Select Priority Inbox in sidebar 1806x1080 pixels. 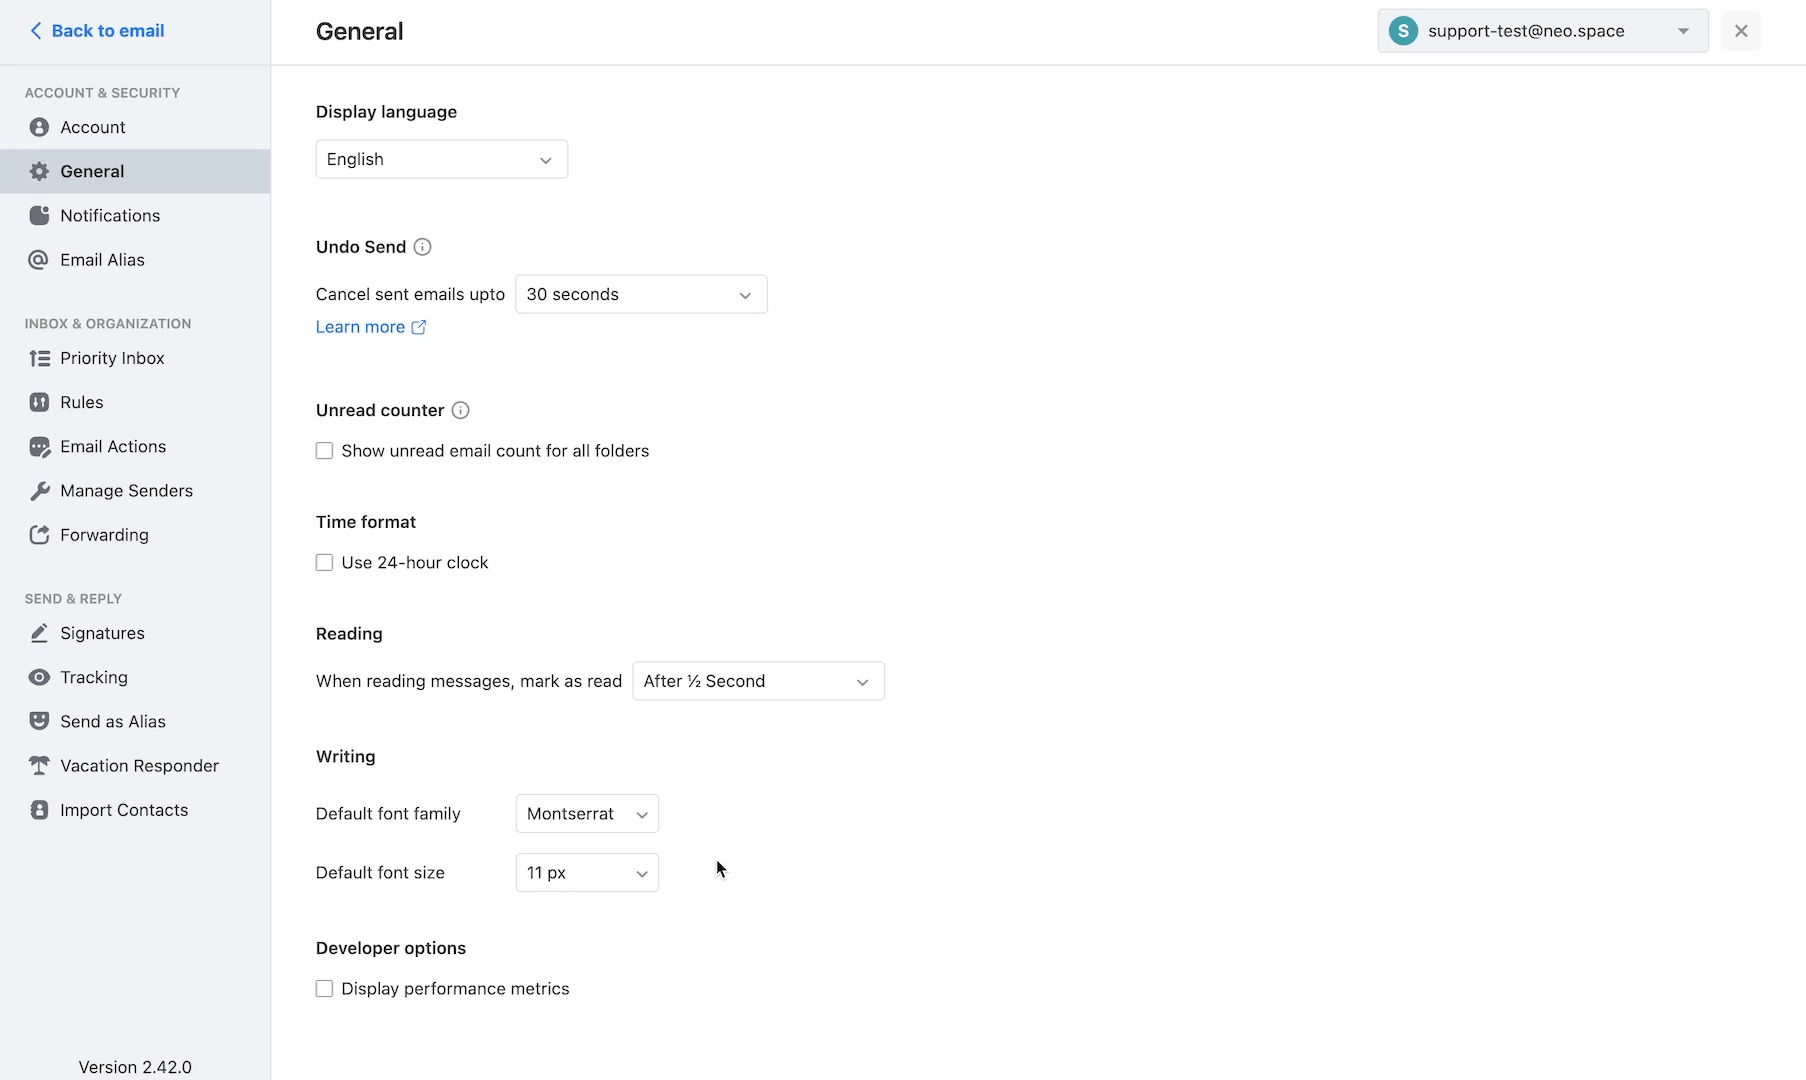[135, 358]
